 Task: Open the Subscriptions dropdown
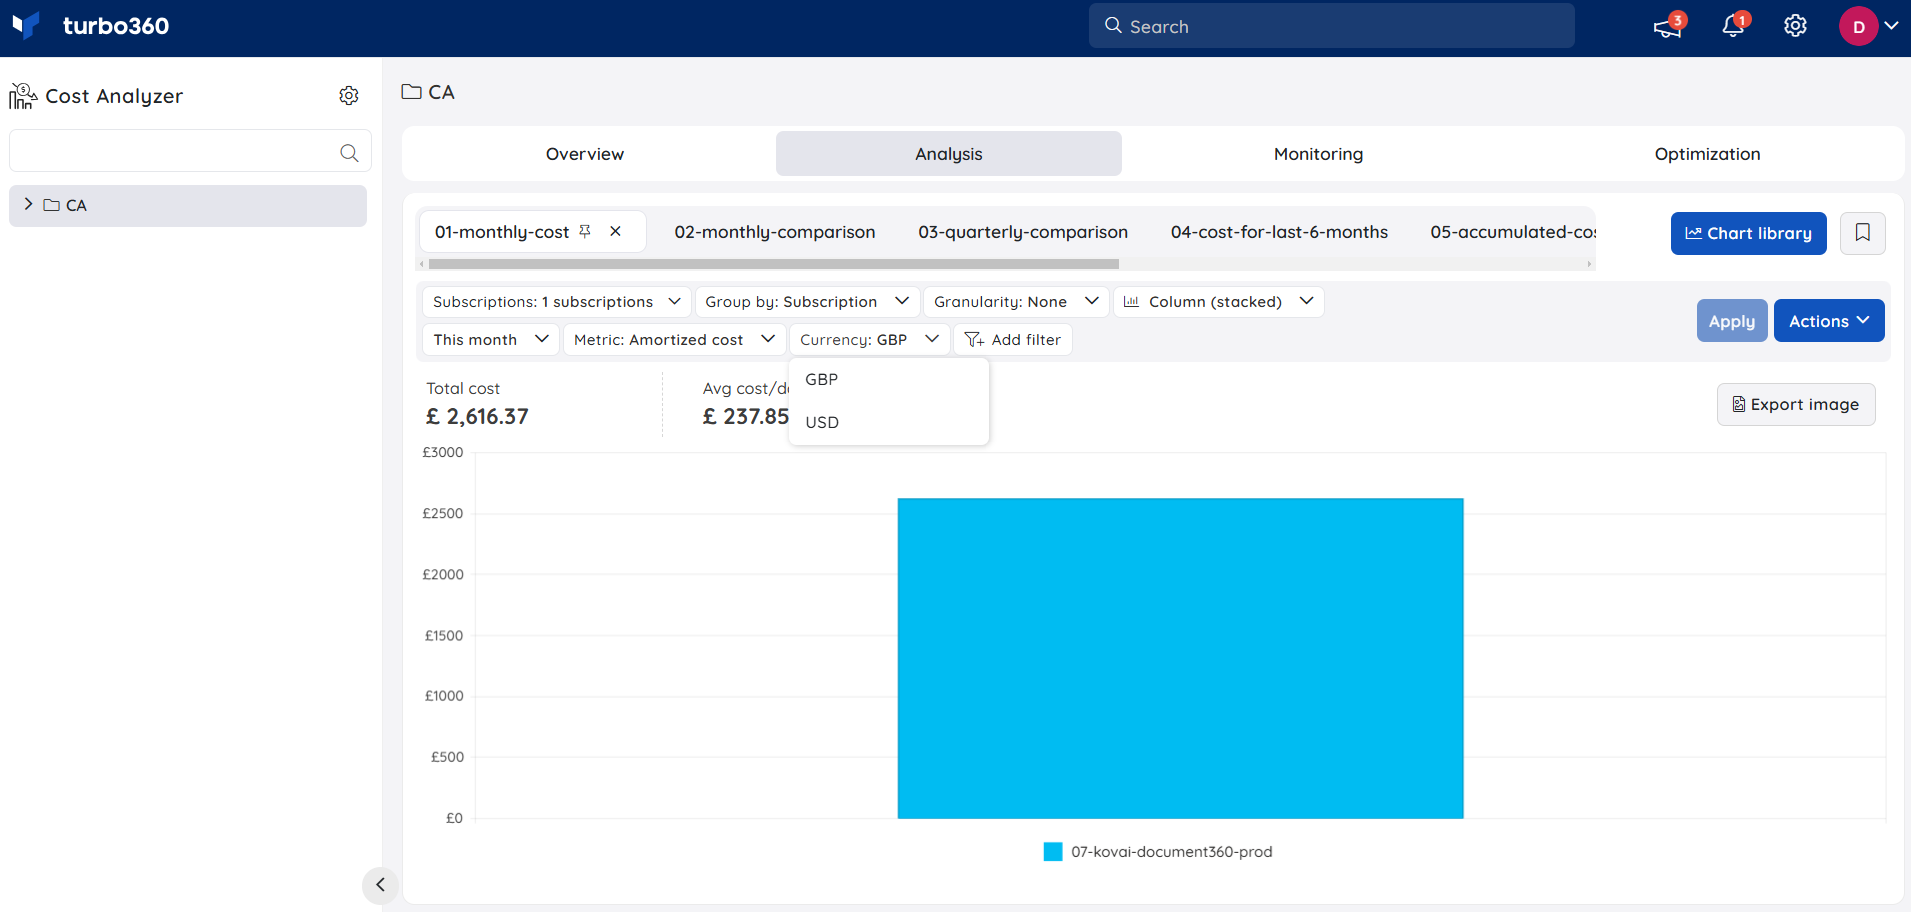click(556, 302)
